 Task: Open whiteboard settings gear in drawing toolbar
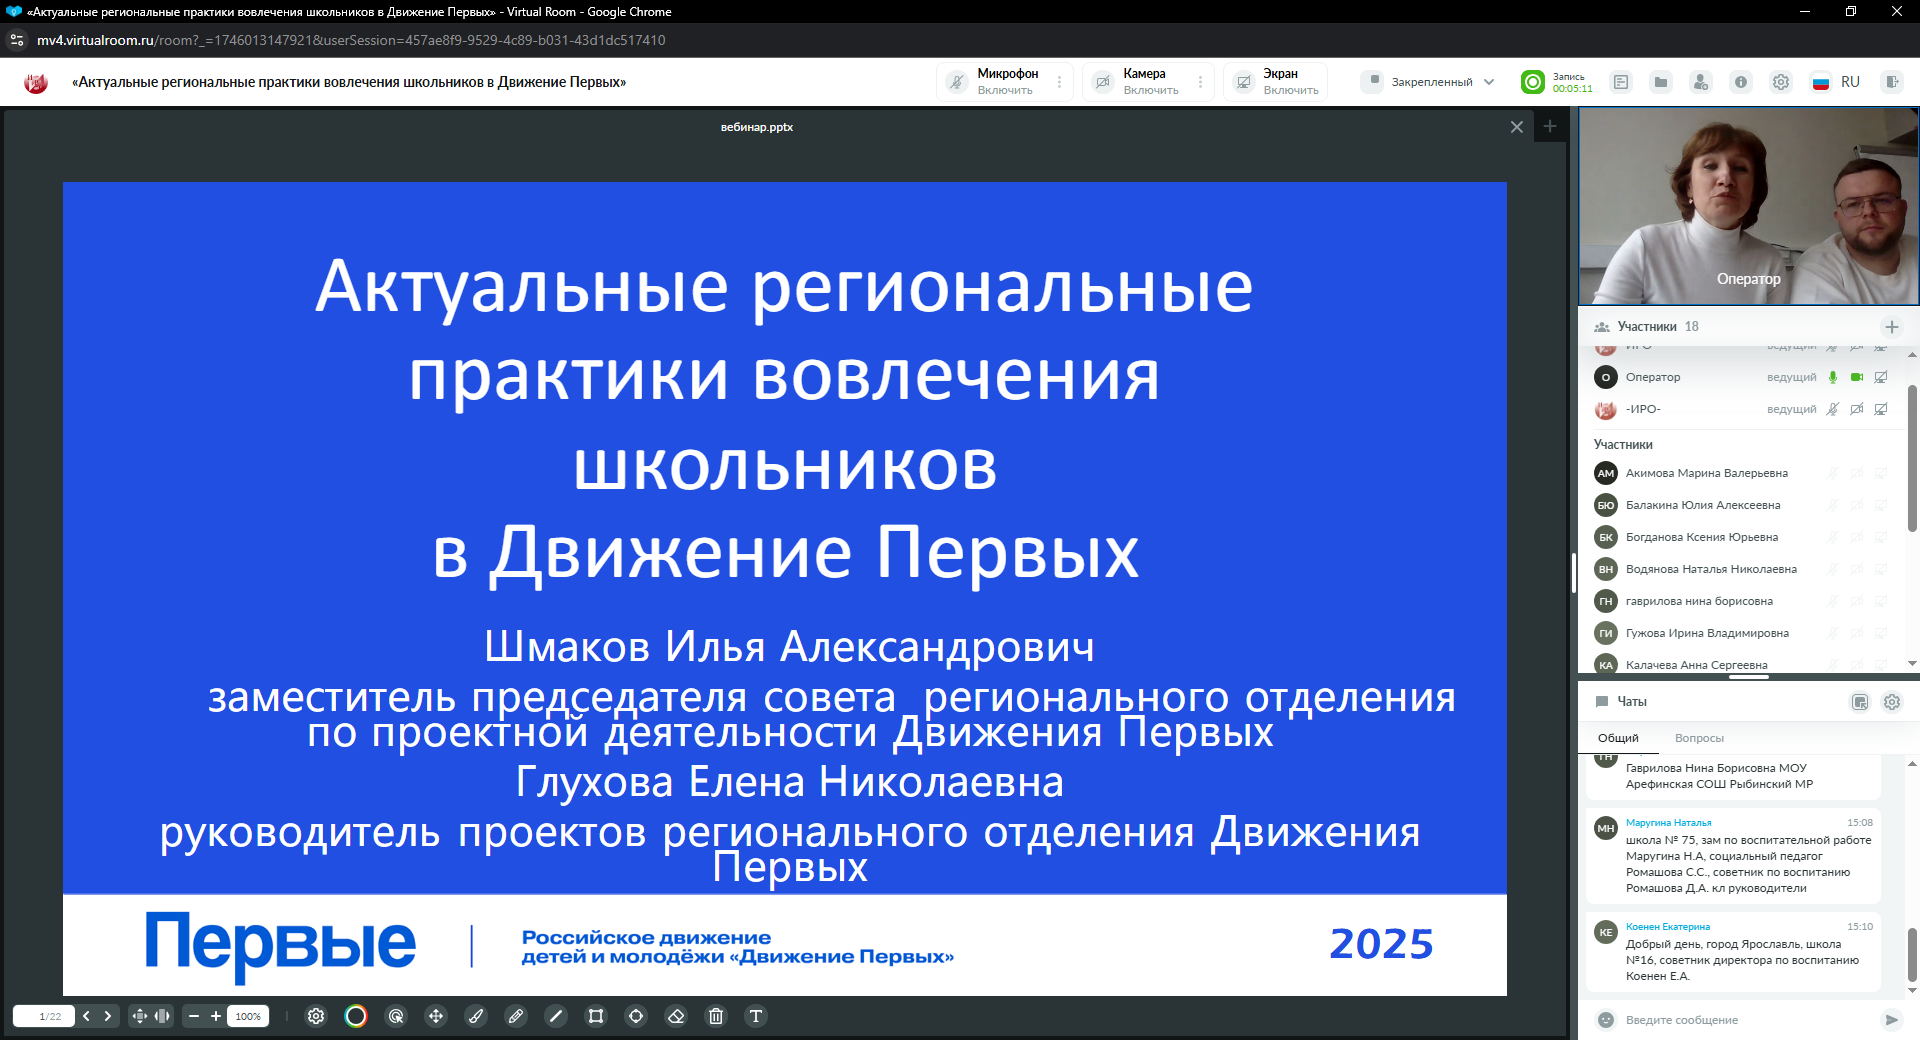pyautogui.click(x=316, y=1016)
